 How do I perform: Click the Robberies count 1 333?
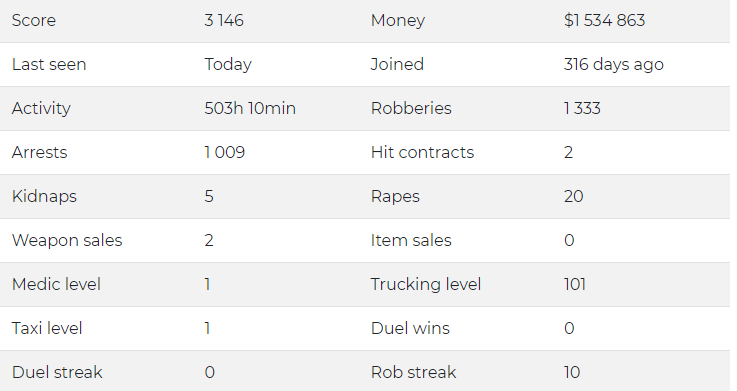point(582,109)
